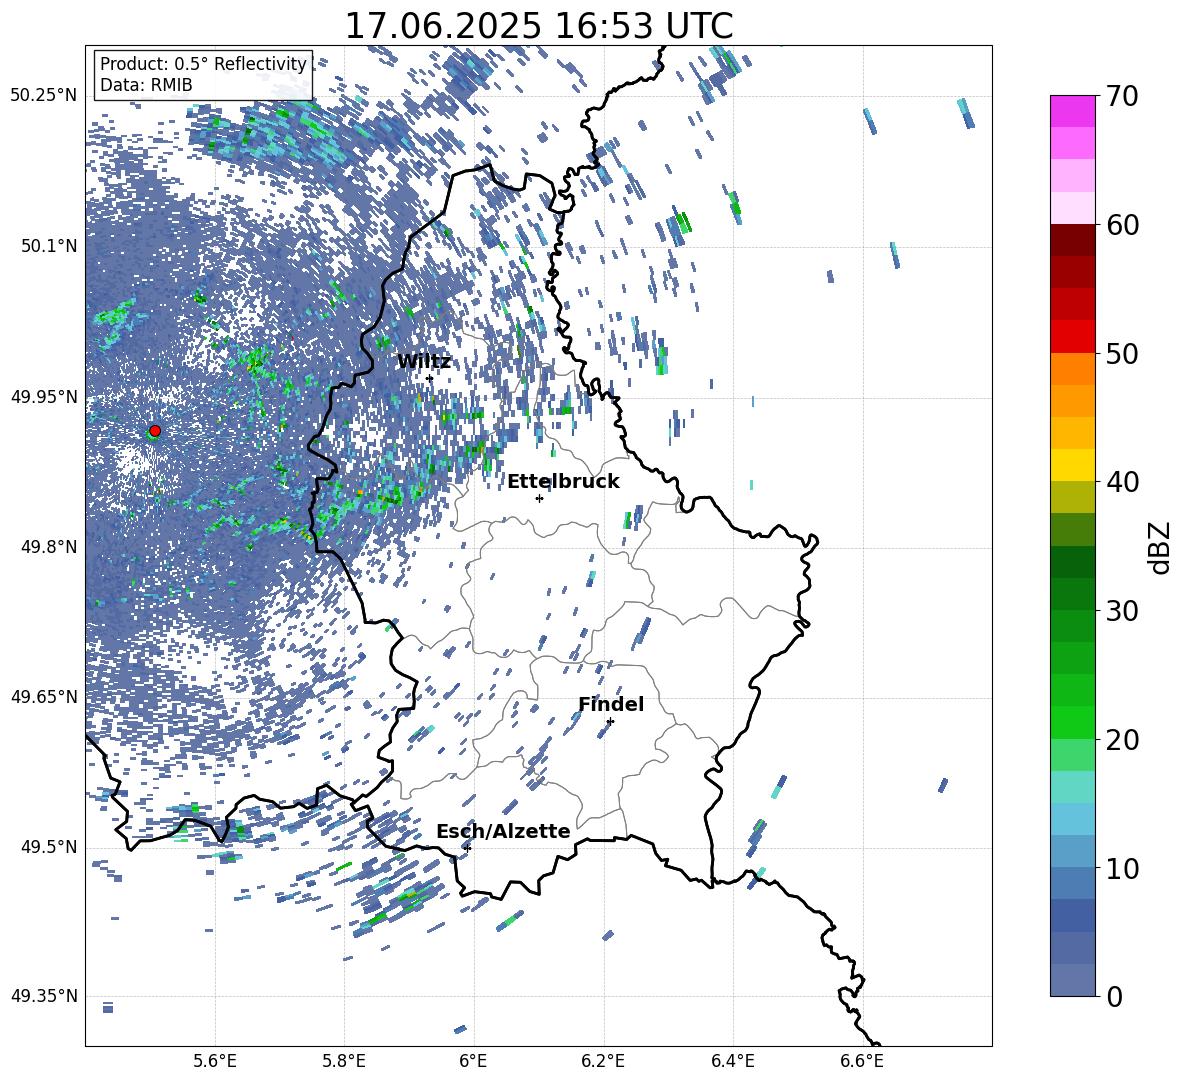Click the 70 dBZ colorbar tick label

(x=1123, y=96)
